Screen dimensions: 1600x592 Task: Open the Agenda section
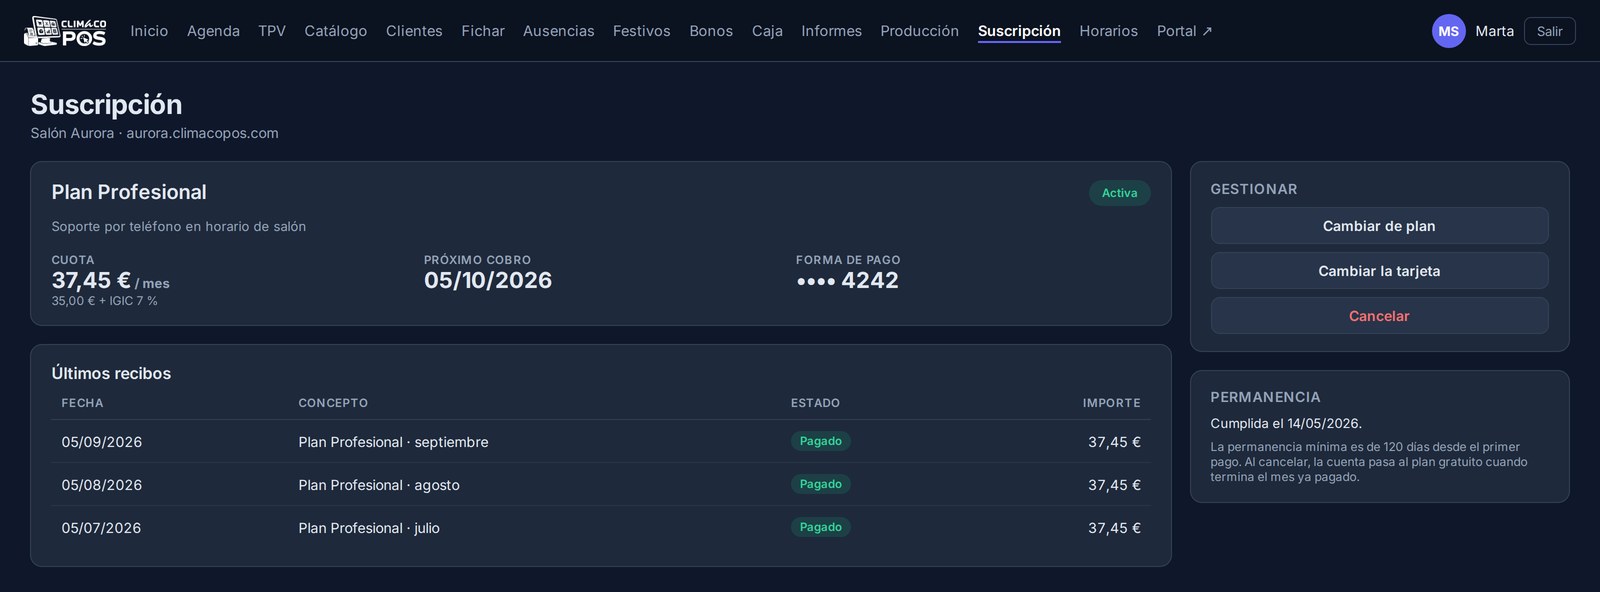coord(213,31)
